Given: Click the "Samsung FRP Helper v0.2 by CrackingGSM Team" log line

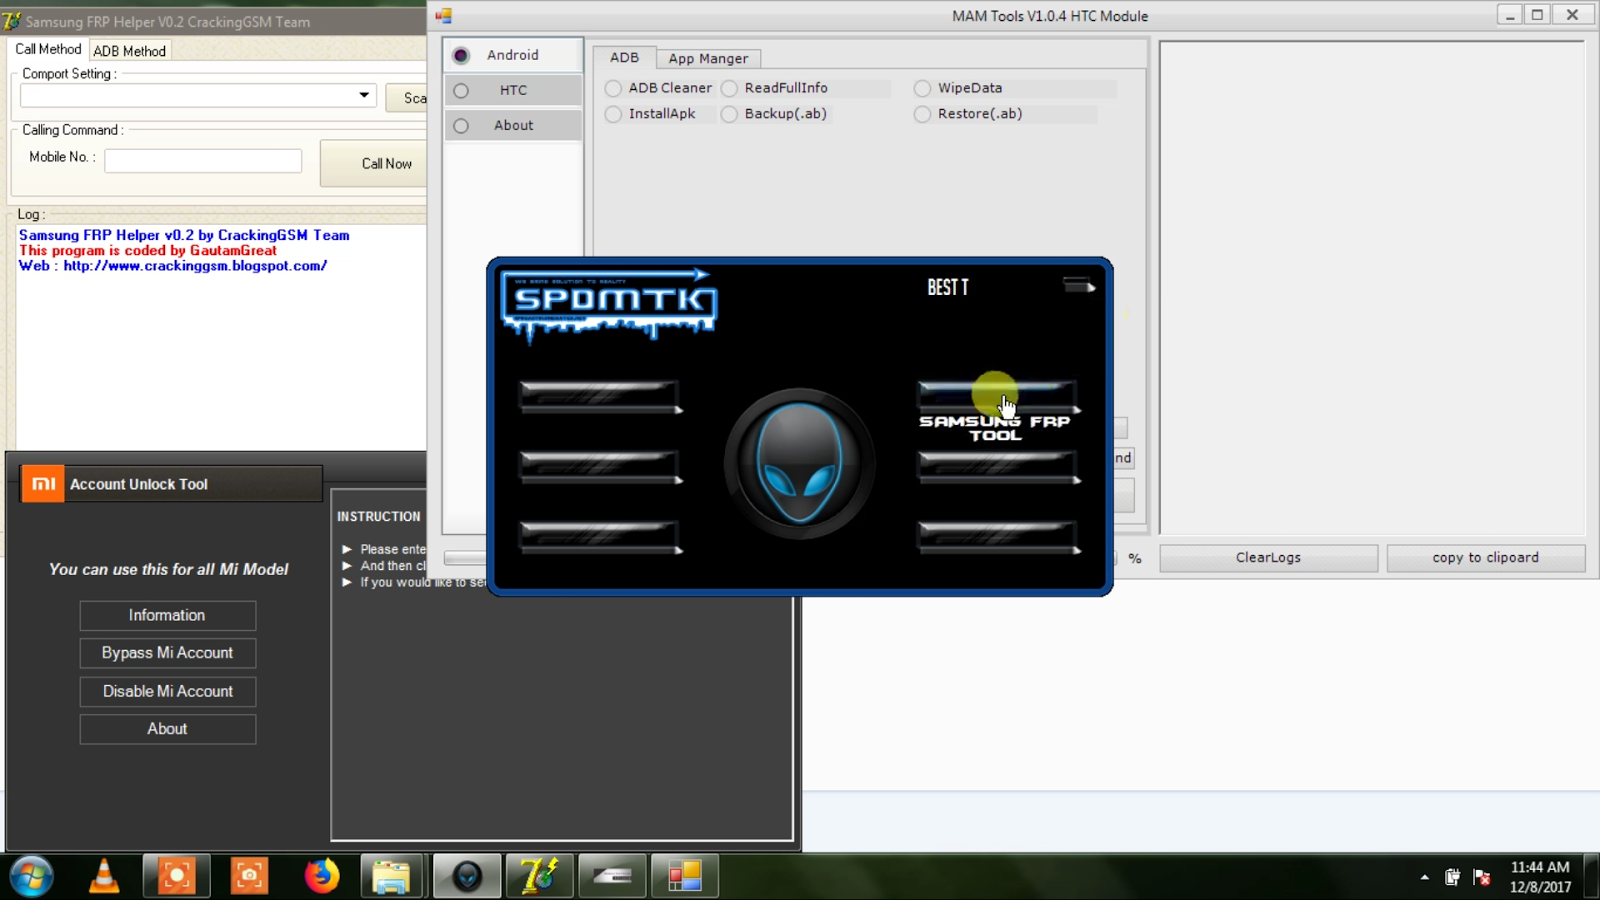Looking at the screenshot, I should pyautogui.click(x=184, y=235).
